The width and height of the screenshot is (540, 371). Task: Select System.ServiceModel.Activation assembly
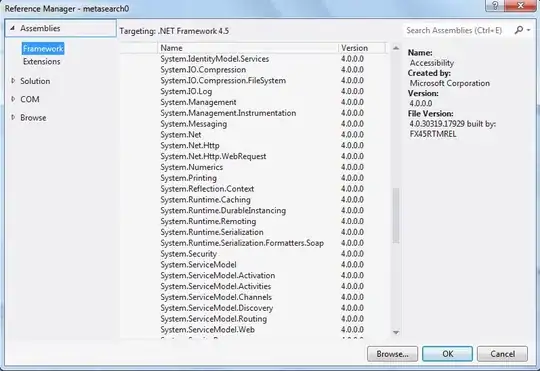click(255, 276)
